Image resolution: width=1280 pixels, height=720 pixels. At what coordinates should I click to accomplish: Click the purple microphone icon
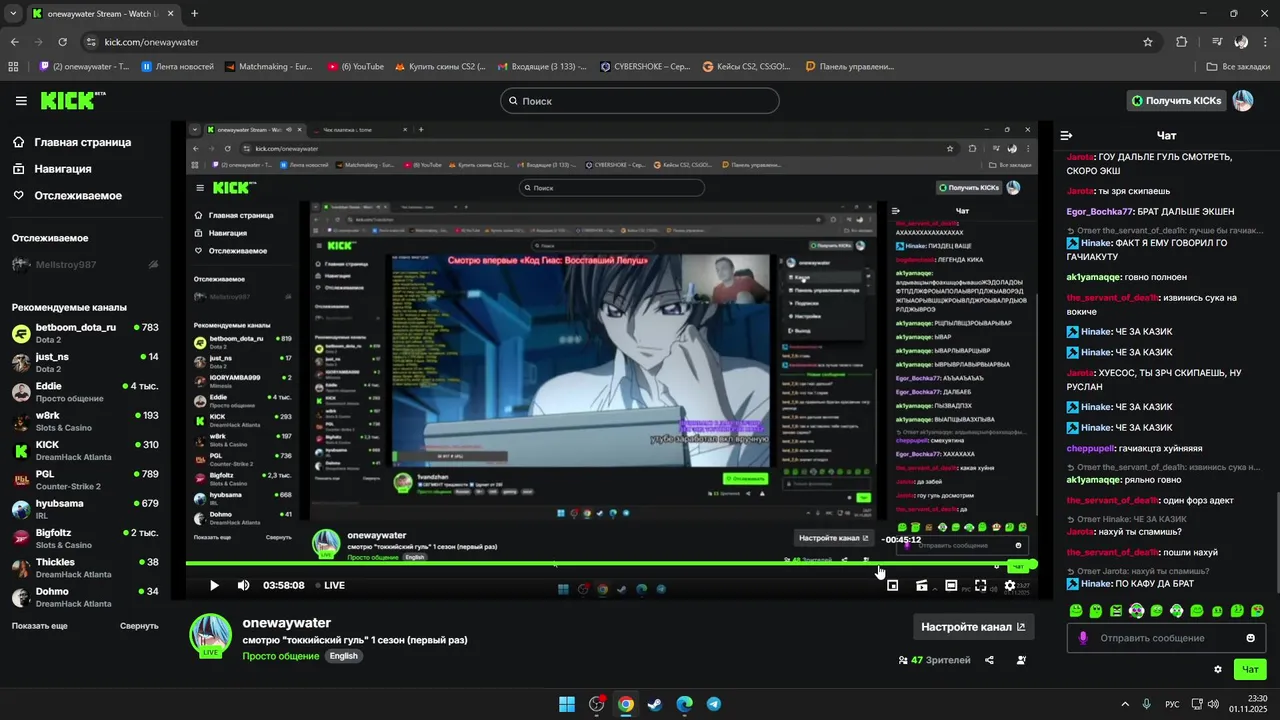click(x=1083, y=638)
